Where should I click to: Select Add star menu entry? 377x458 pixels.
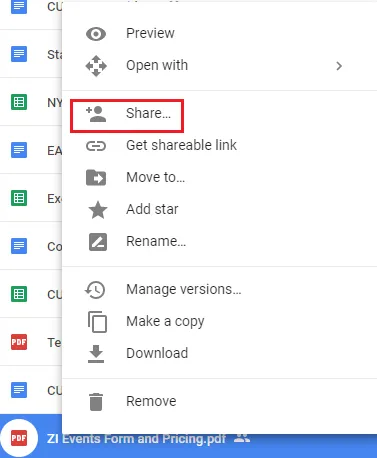coord(220,209)
